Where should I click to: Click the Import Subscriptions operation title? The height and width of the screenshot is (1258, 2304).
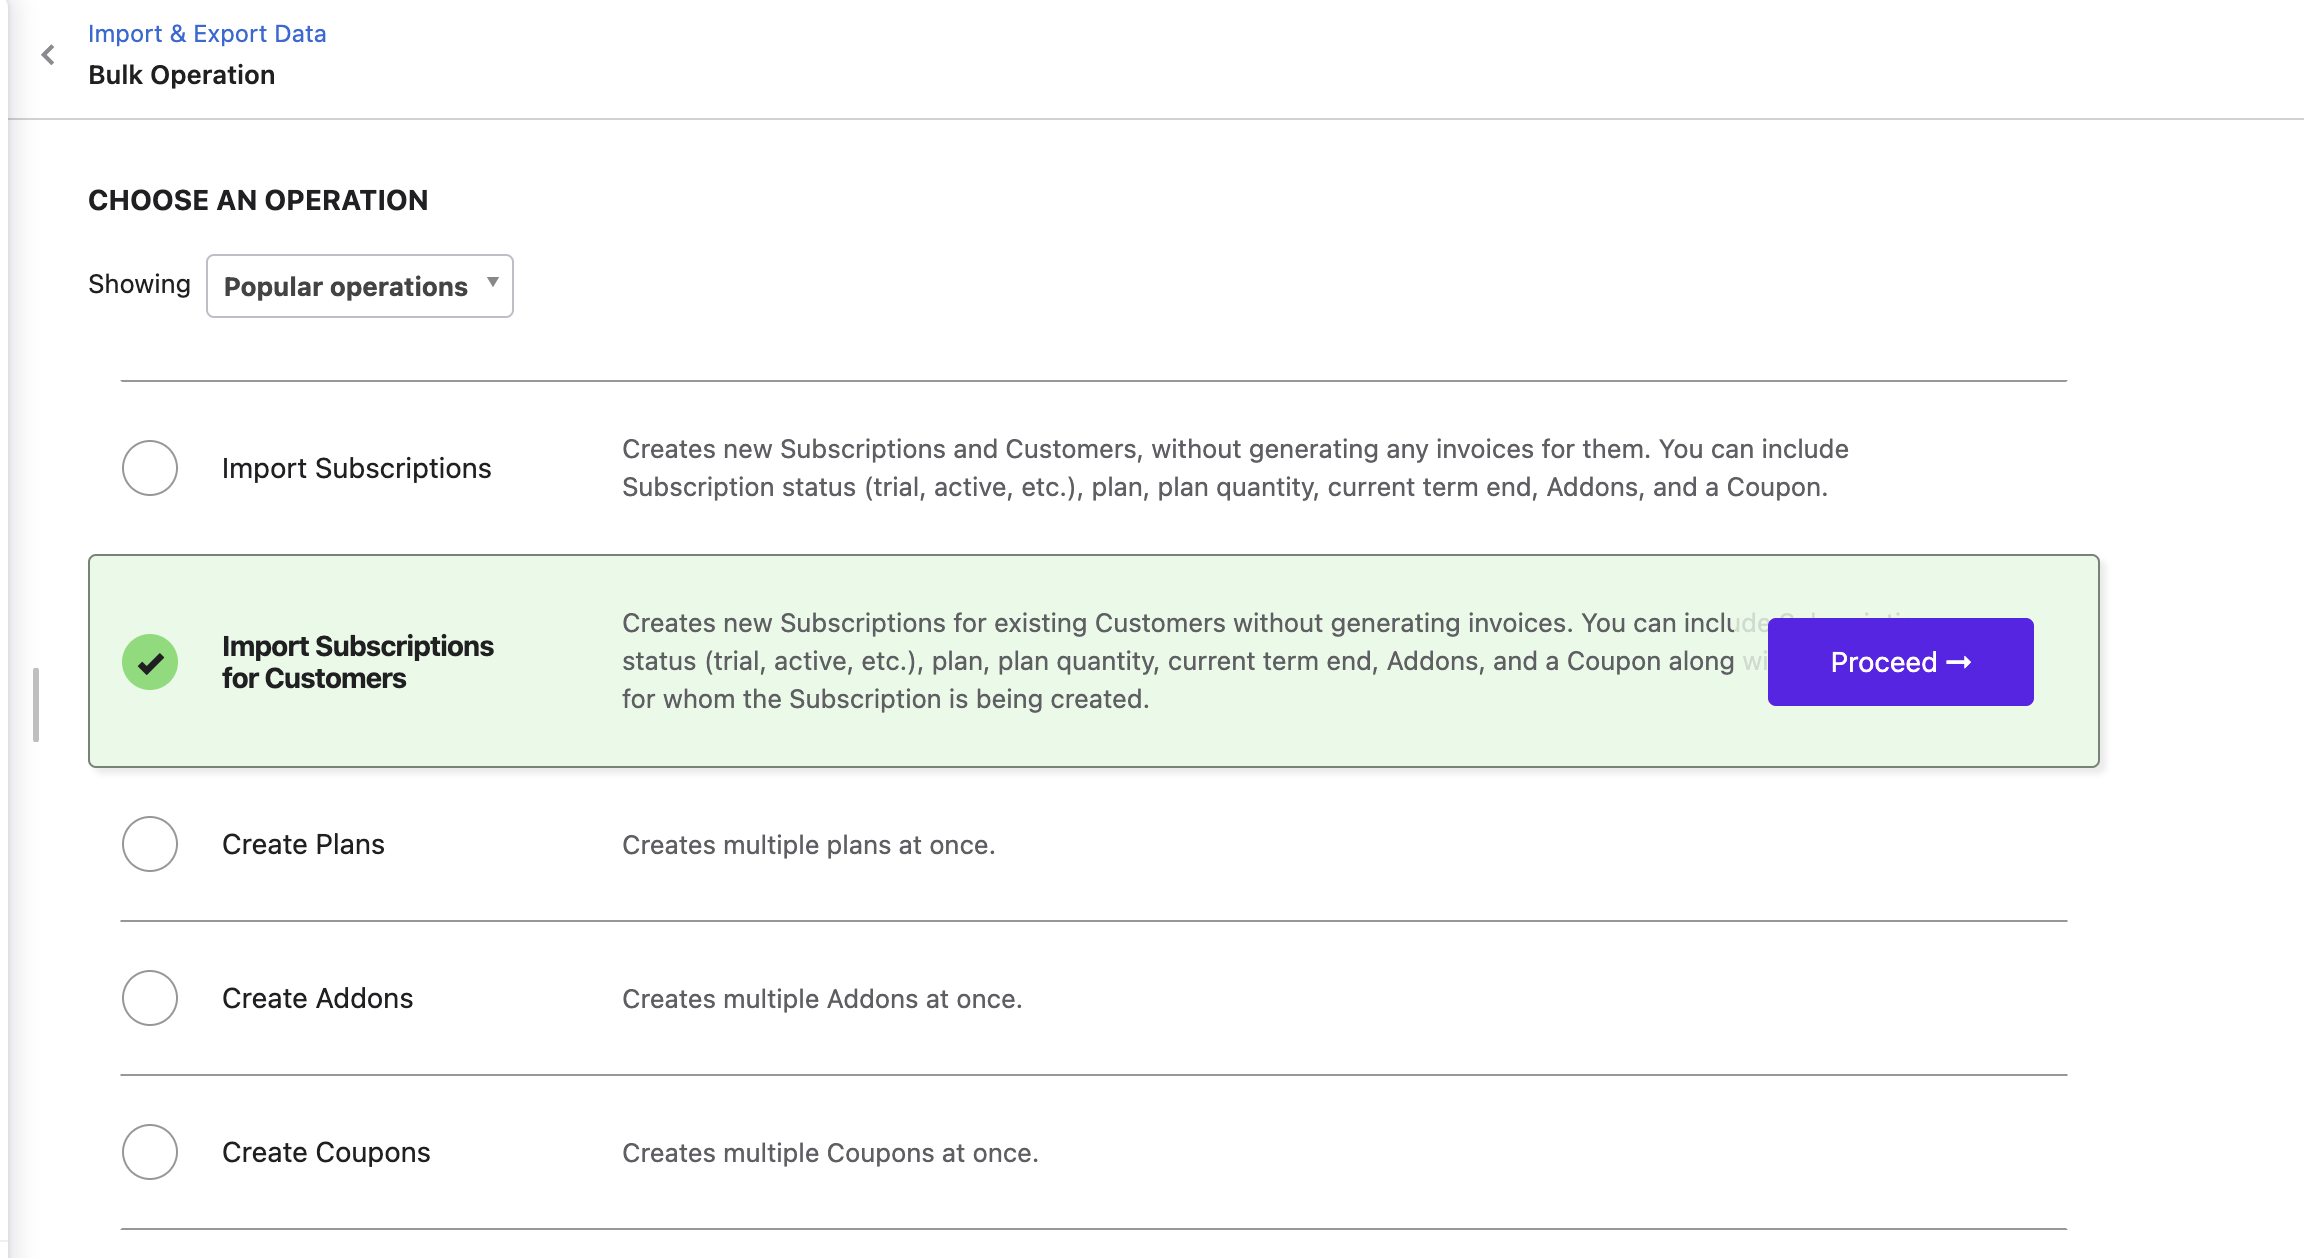pyautogui.click(x=356, y=468)
